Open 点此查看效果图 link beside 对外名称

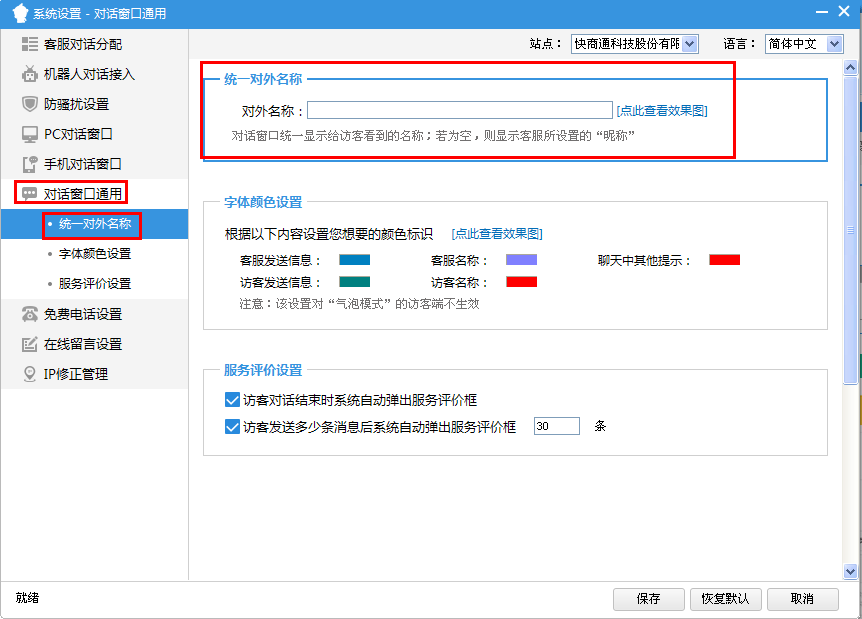[x=662, y=111]
